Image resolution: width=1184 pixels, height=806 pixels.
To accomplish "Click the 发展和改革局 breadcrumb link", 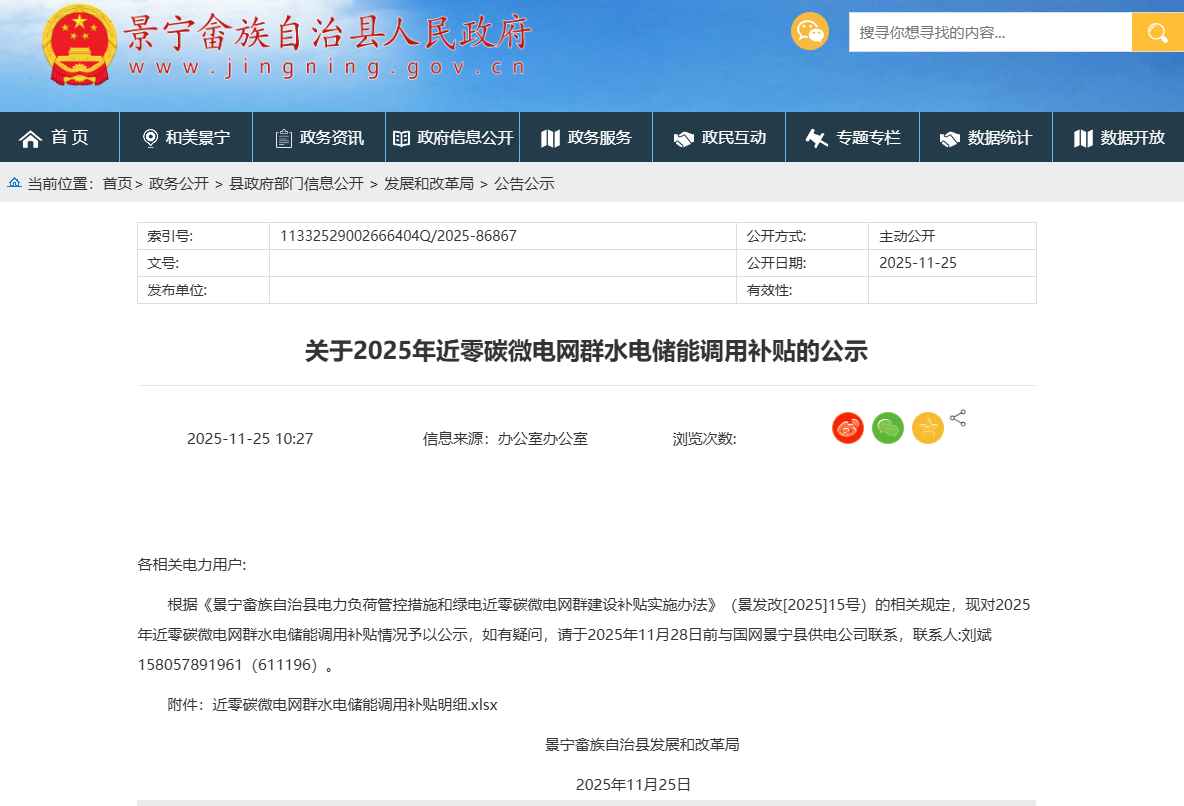I will tap(429, 183).
